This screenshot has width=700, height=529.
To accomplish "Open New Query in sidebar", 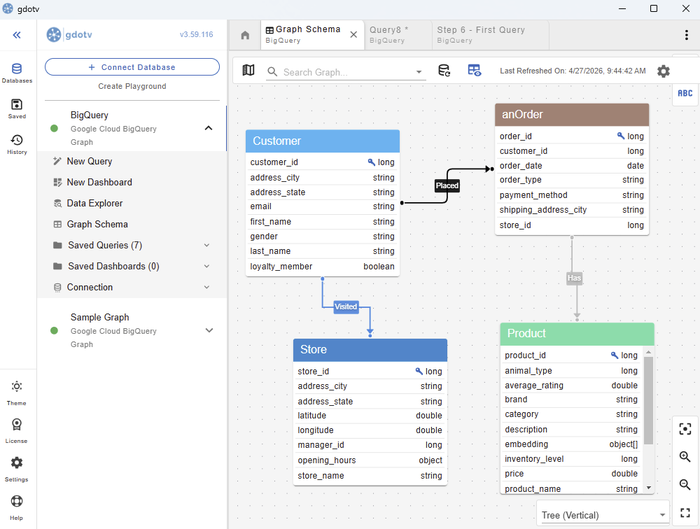I will tap(89, 161).
